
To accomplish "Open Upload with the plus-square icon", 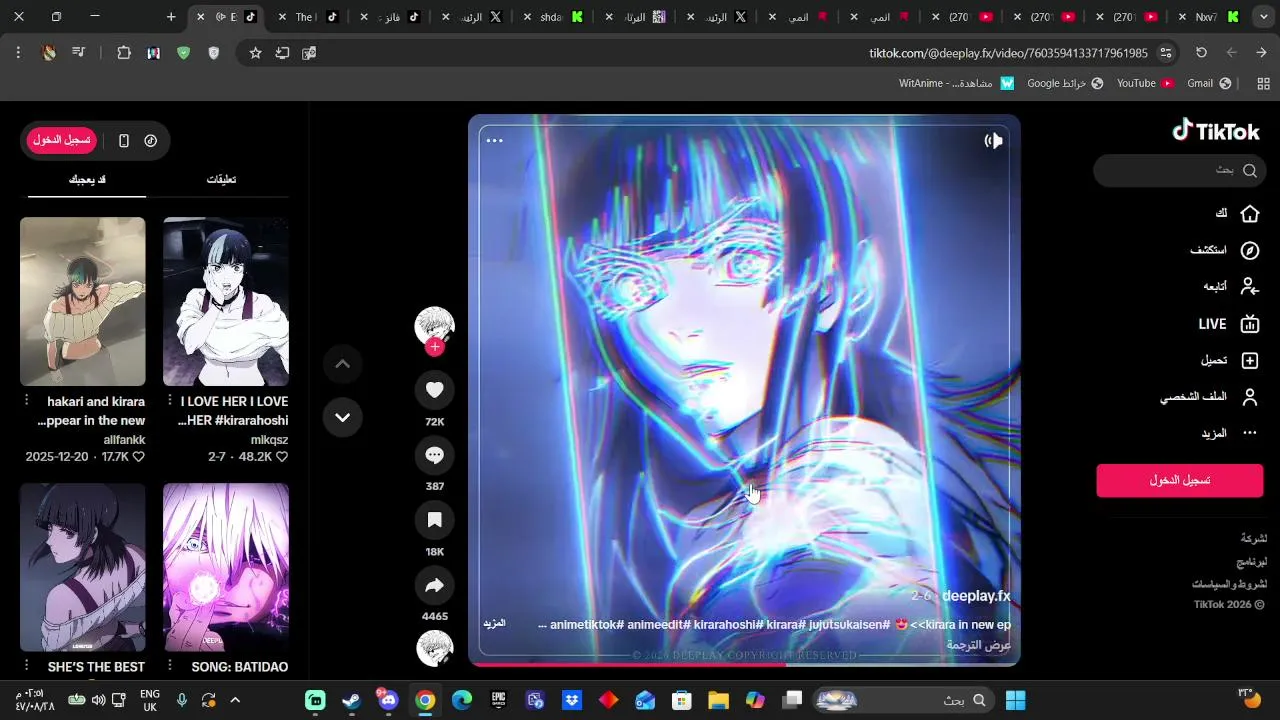I will 1249,360.
